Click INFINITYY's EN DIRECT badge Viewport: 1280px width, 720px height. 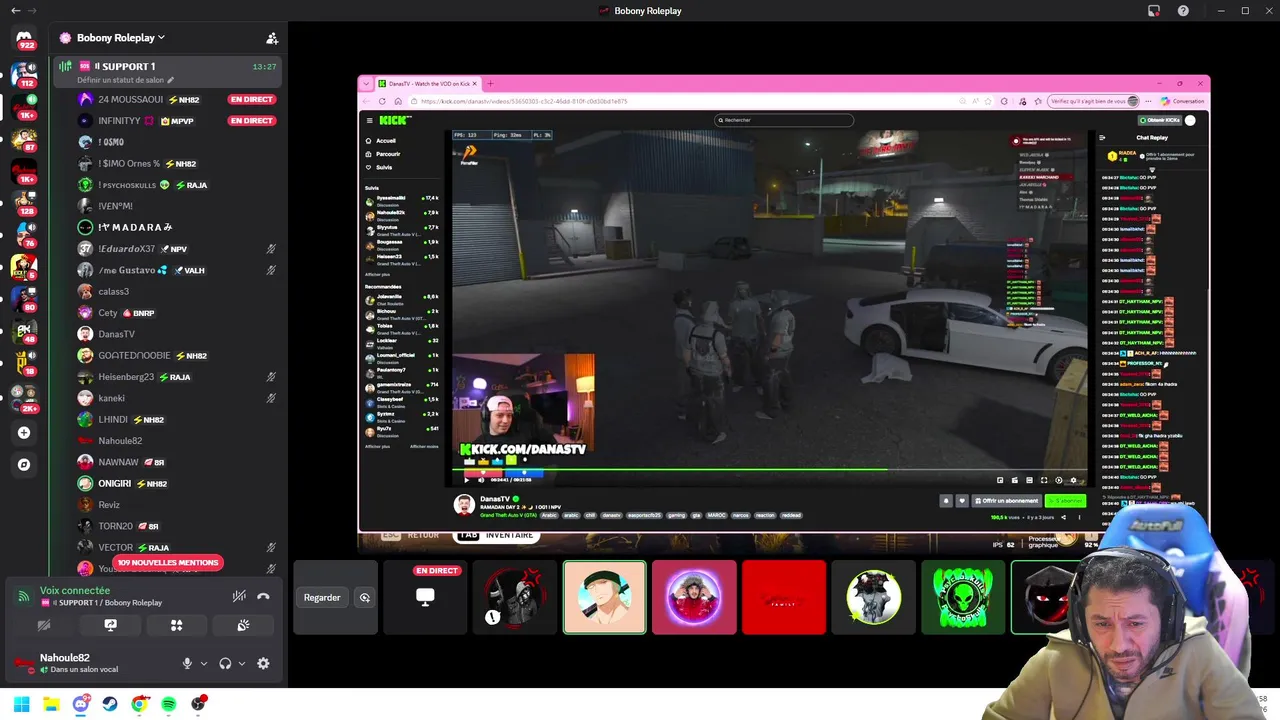point(252,121)
